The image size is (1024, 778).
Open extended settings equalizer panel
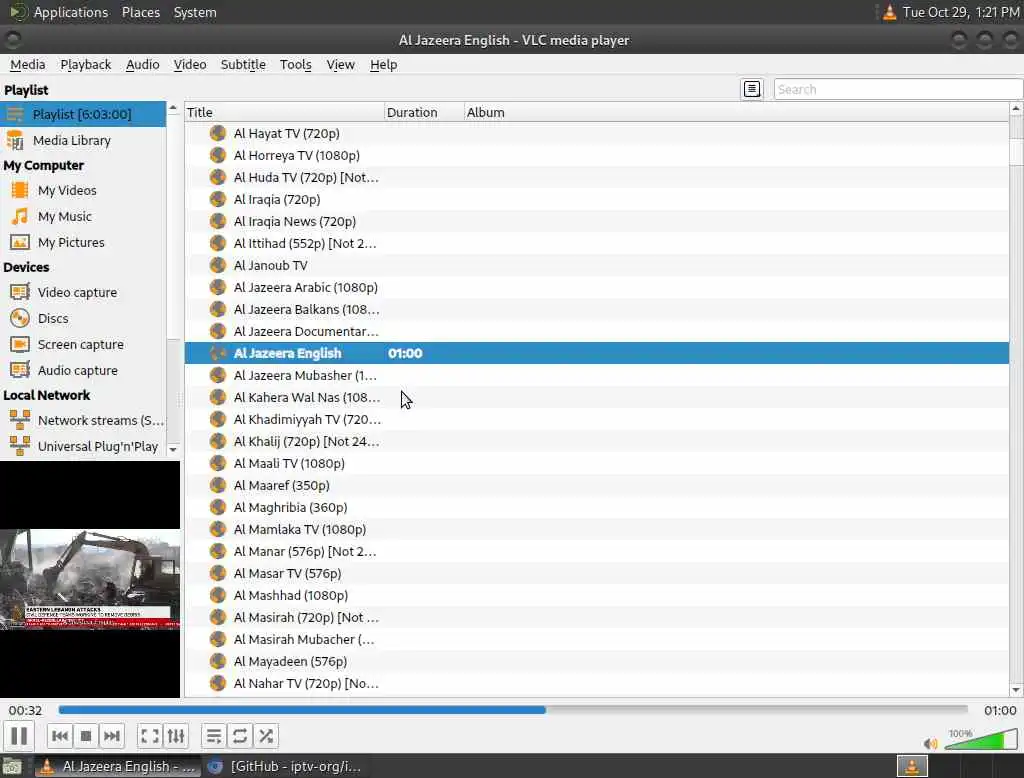(x=176, y=736)
